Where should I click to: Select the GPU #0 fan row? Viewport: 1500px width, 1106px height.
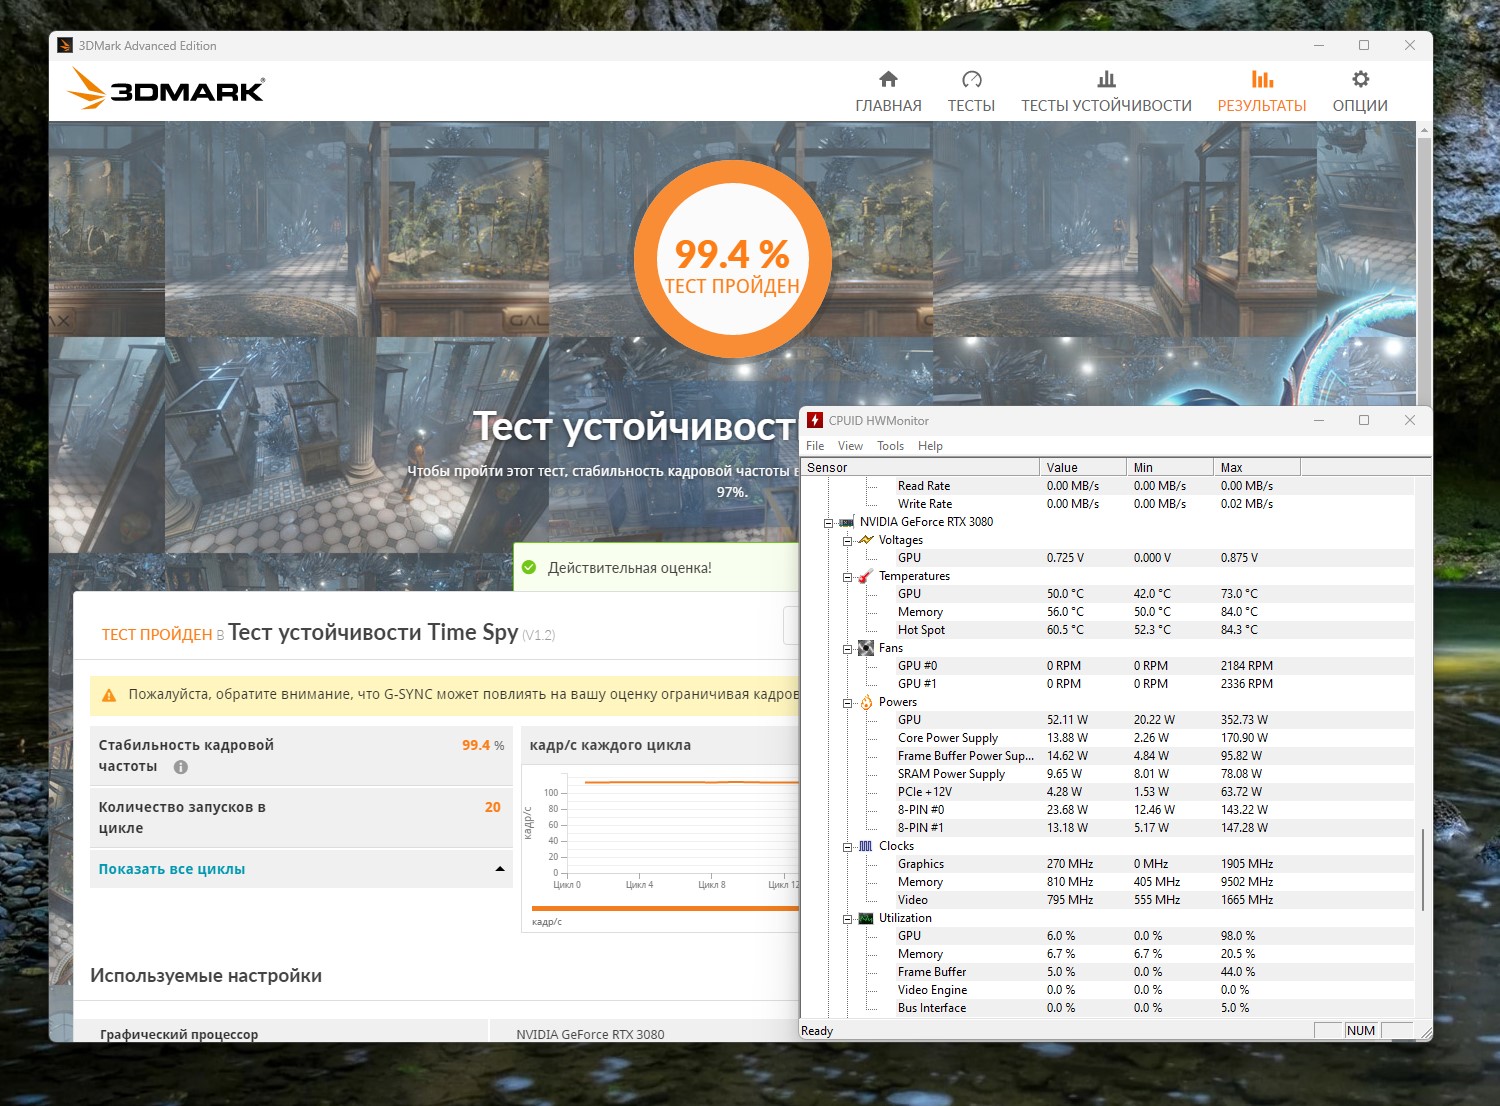pos(1108,666)
